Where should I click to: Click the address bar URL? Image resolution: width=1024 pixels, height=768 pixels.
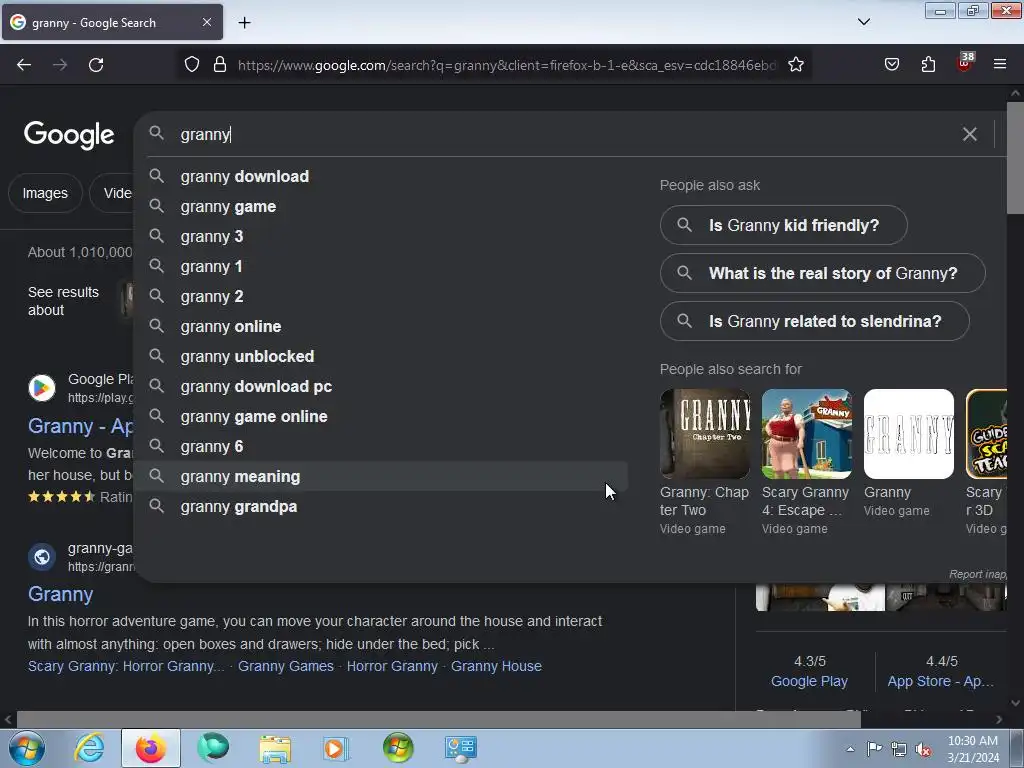[507, 65]
